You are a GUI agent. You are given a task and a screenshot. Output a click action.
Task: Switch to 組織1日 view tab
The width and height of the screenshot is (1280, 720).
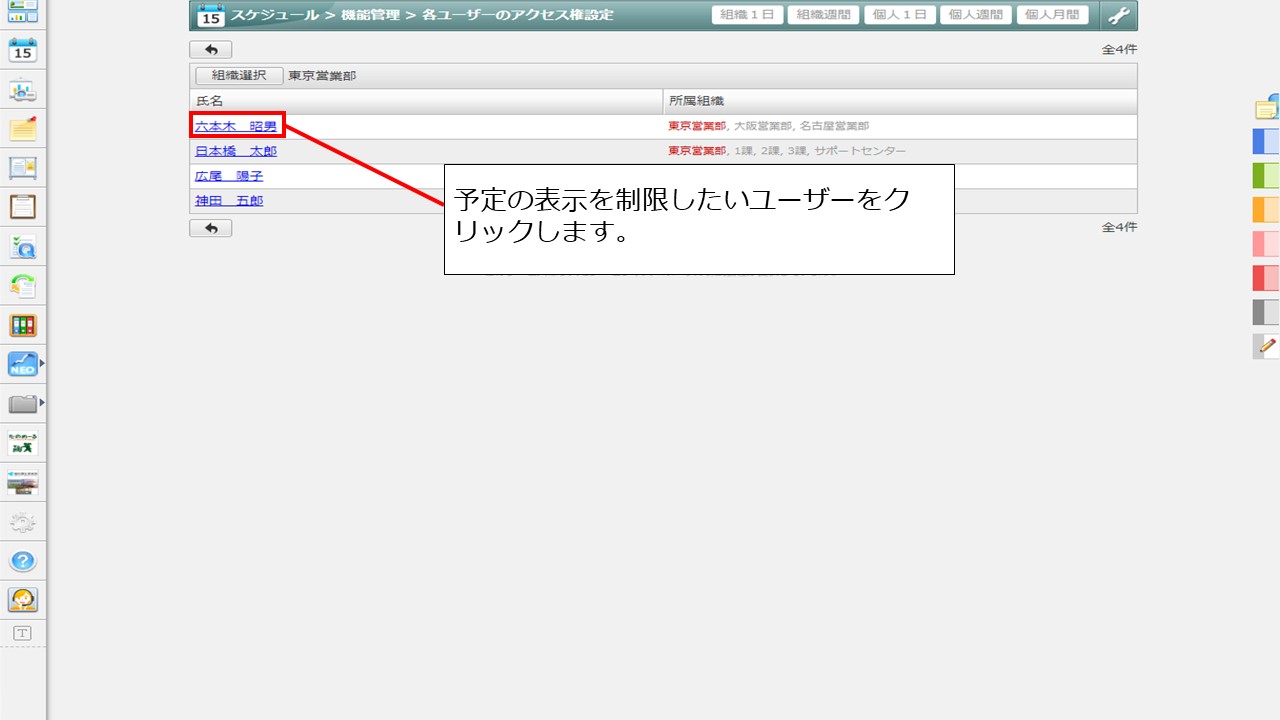(747, 15)
